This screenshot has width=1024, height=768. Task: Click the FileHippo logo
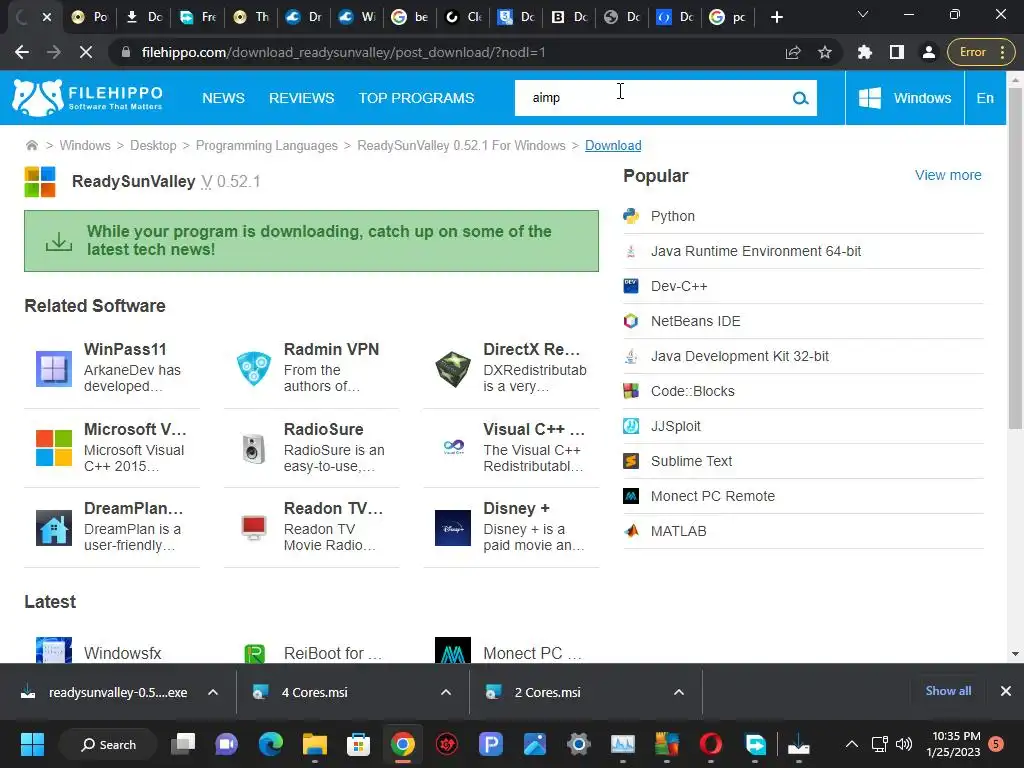coord(88,98)
